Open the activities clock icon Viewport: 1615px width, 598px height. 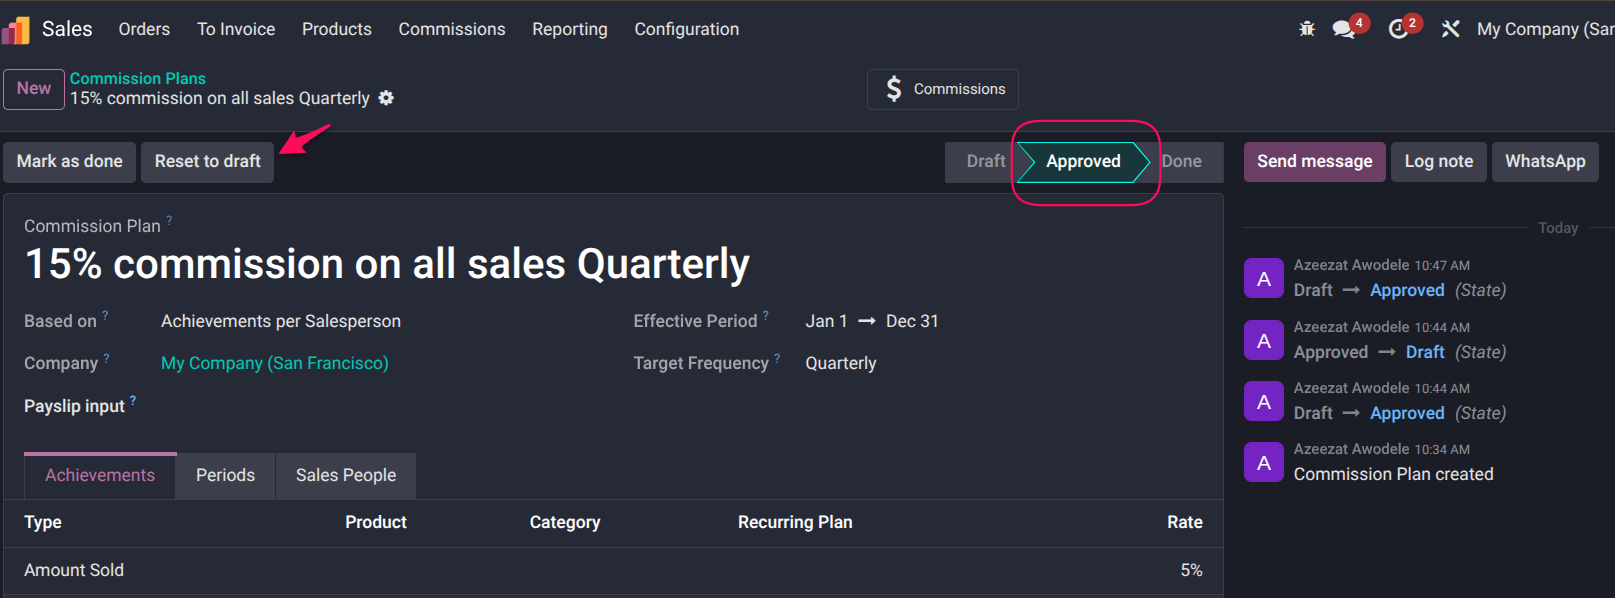click(1398, 29)
